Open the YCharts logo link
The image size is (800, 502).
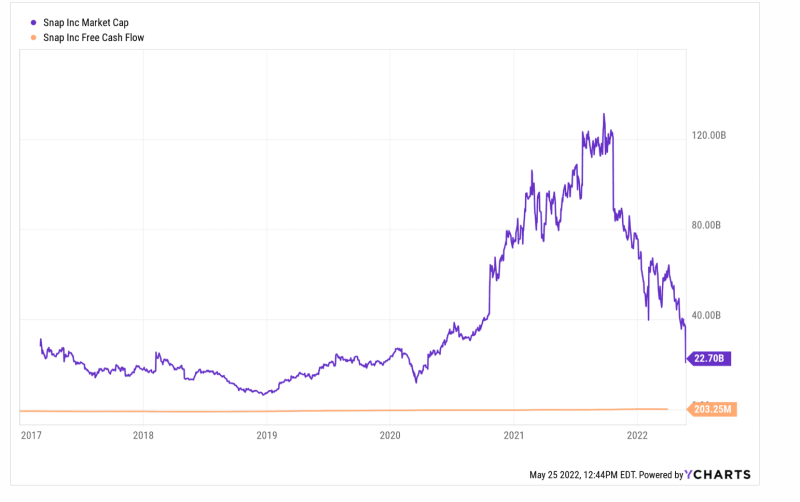(x=717, y=474)
